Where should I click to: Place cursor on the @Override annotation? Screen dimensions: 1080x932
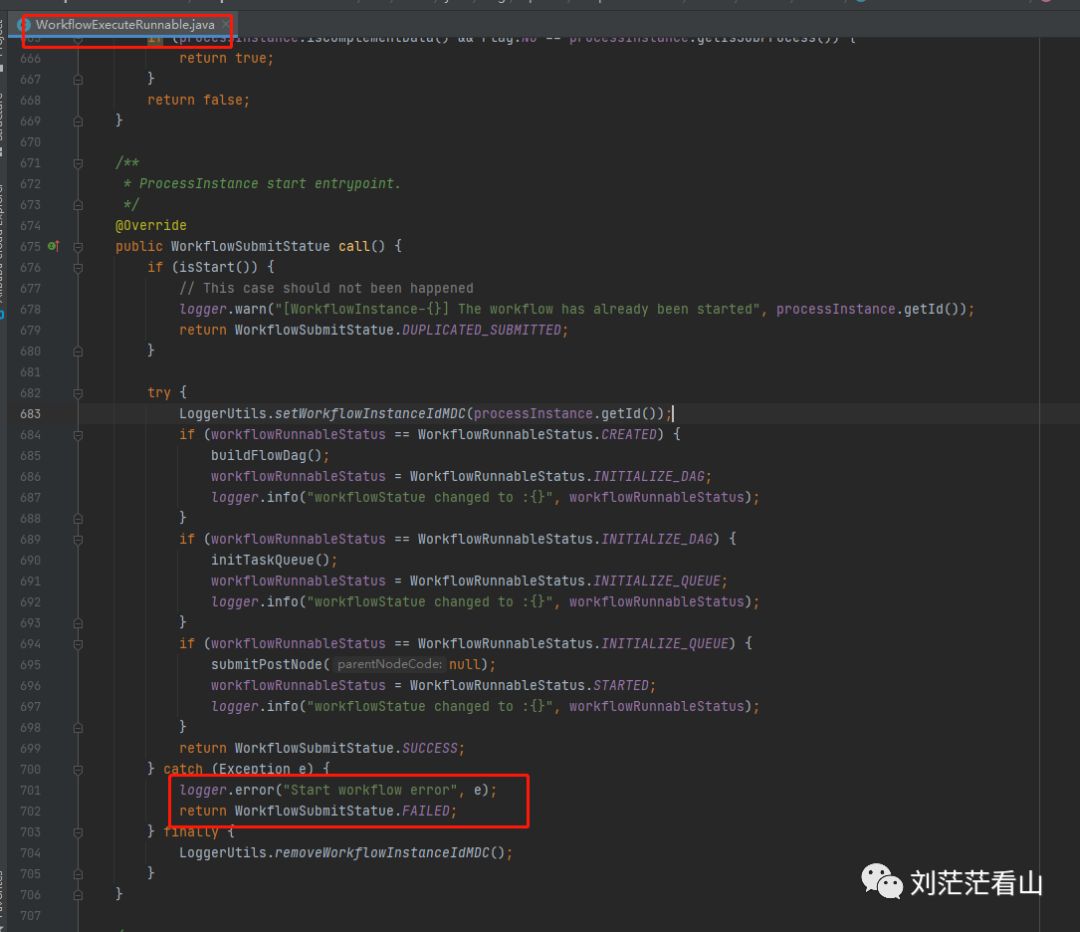151,225
